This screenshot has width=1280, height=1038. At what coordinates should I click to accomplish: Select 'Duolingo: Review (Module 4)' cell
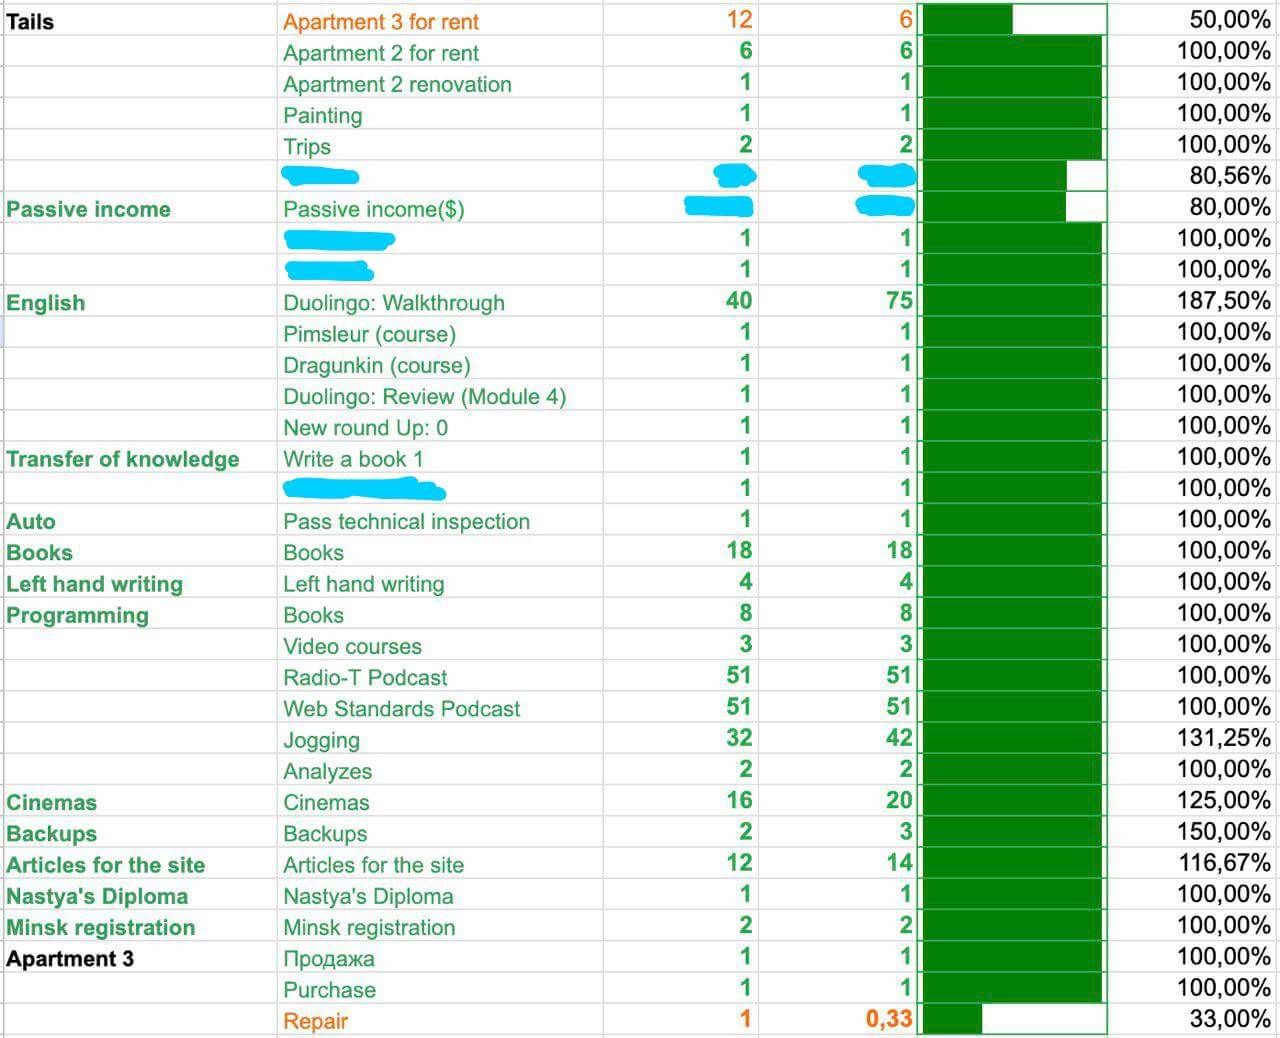click(x=440, y=396)
